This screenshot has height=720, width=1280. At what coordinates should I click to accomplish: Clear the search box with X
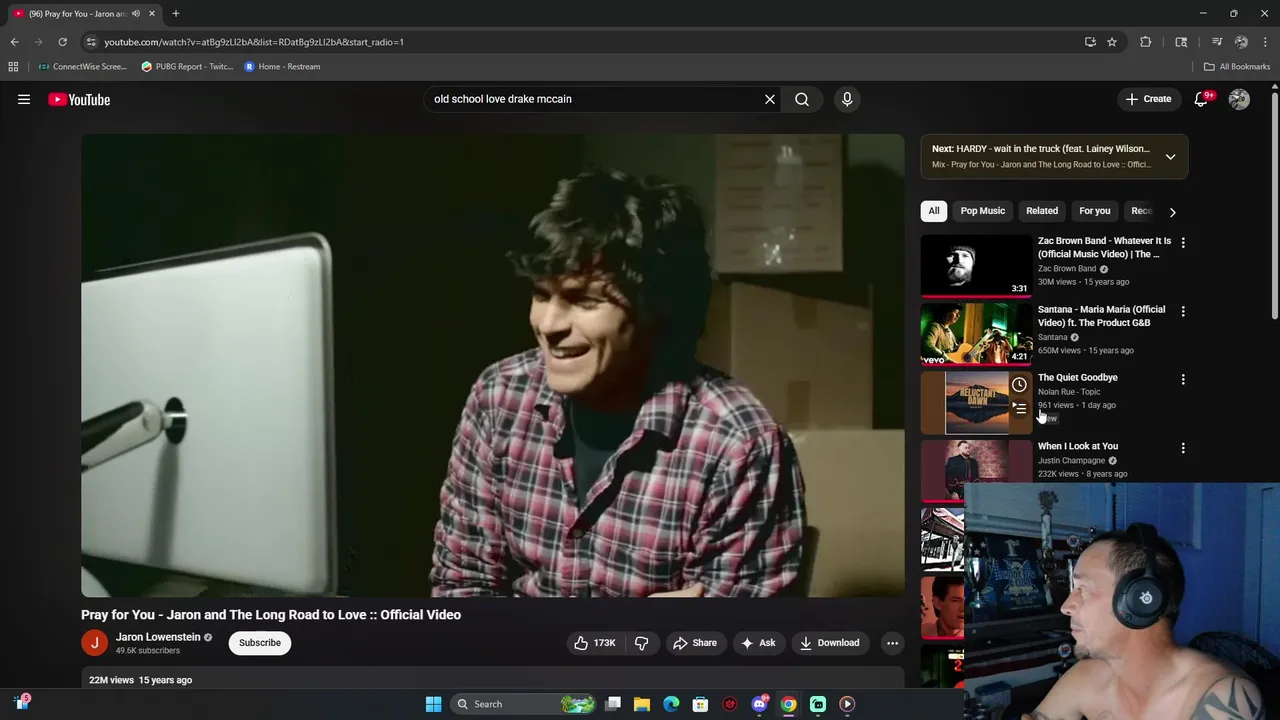[x=770, y=99]
